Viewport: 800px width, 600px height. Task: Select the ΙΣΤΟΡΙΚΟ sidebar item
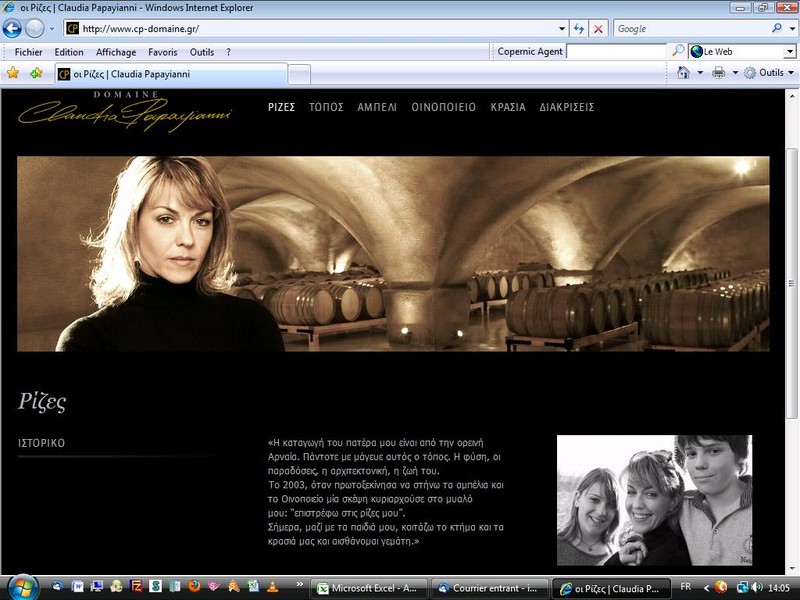click(41, 443)
